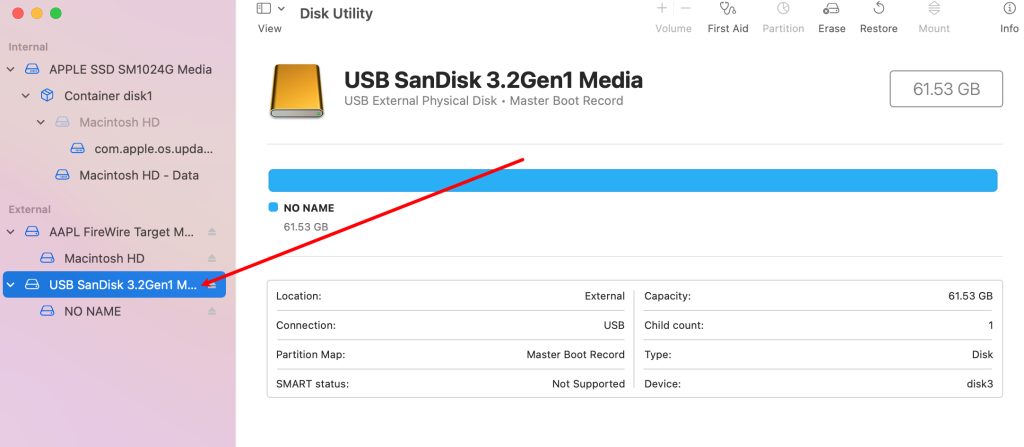Click the add volume plus button
Image resolution: width=1024 pixels, height=447 pixels.
coord(662,8)
